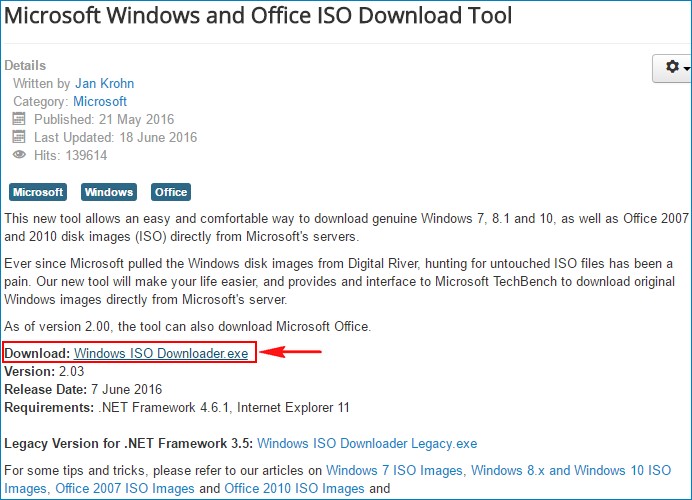692x500 pixels.
Task: Open author link Jan Krohn
Action: (x=105, y=83)
